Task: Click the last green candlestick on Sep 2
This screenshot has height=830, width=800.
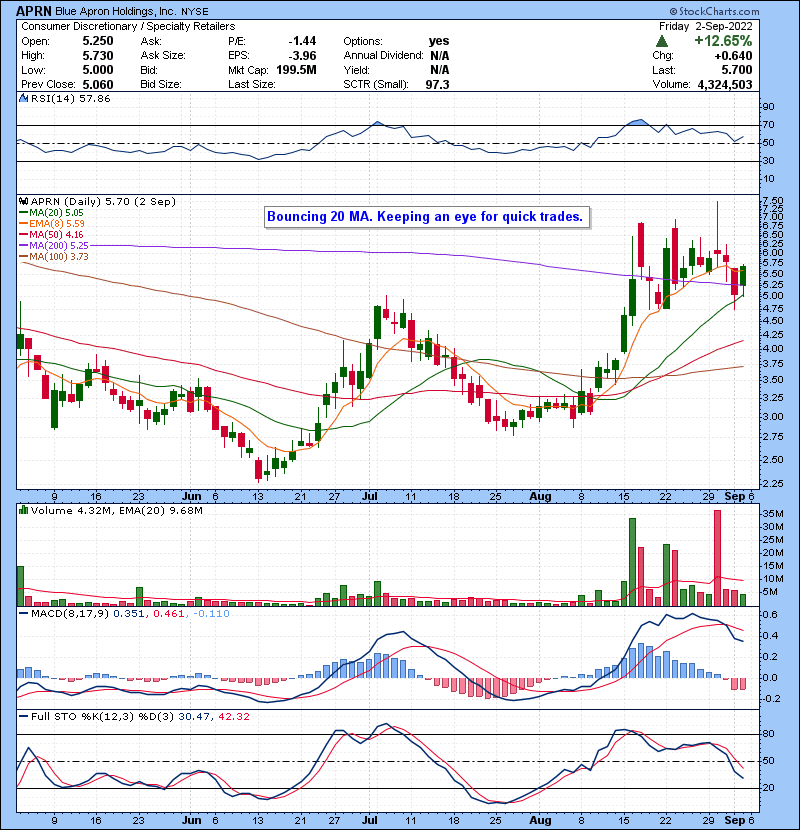Action: click(743, 276)
